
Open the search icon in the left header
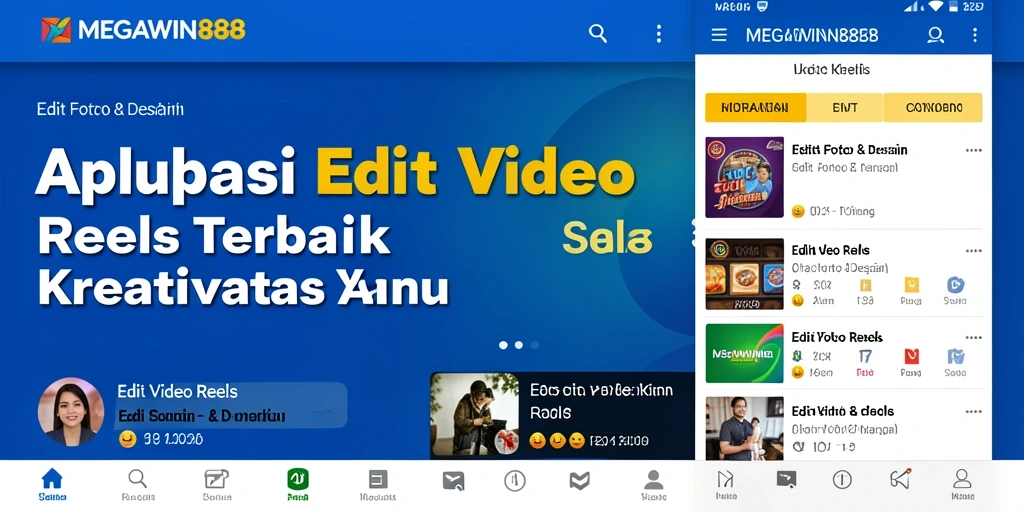click(x=598, y=33)
